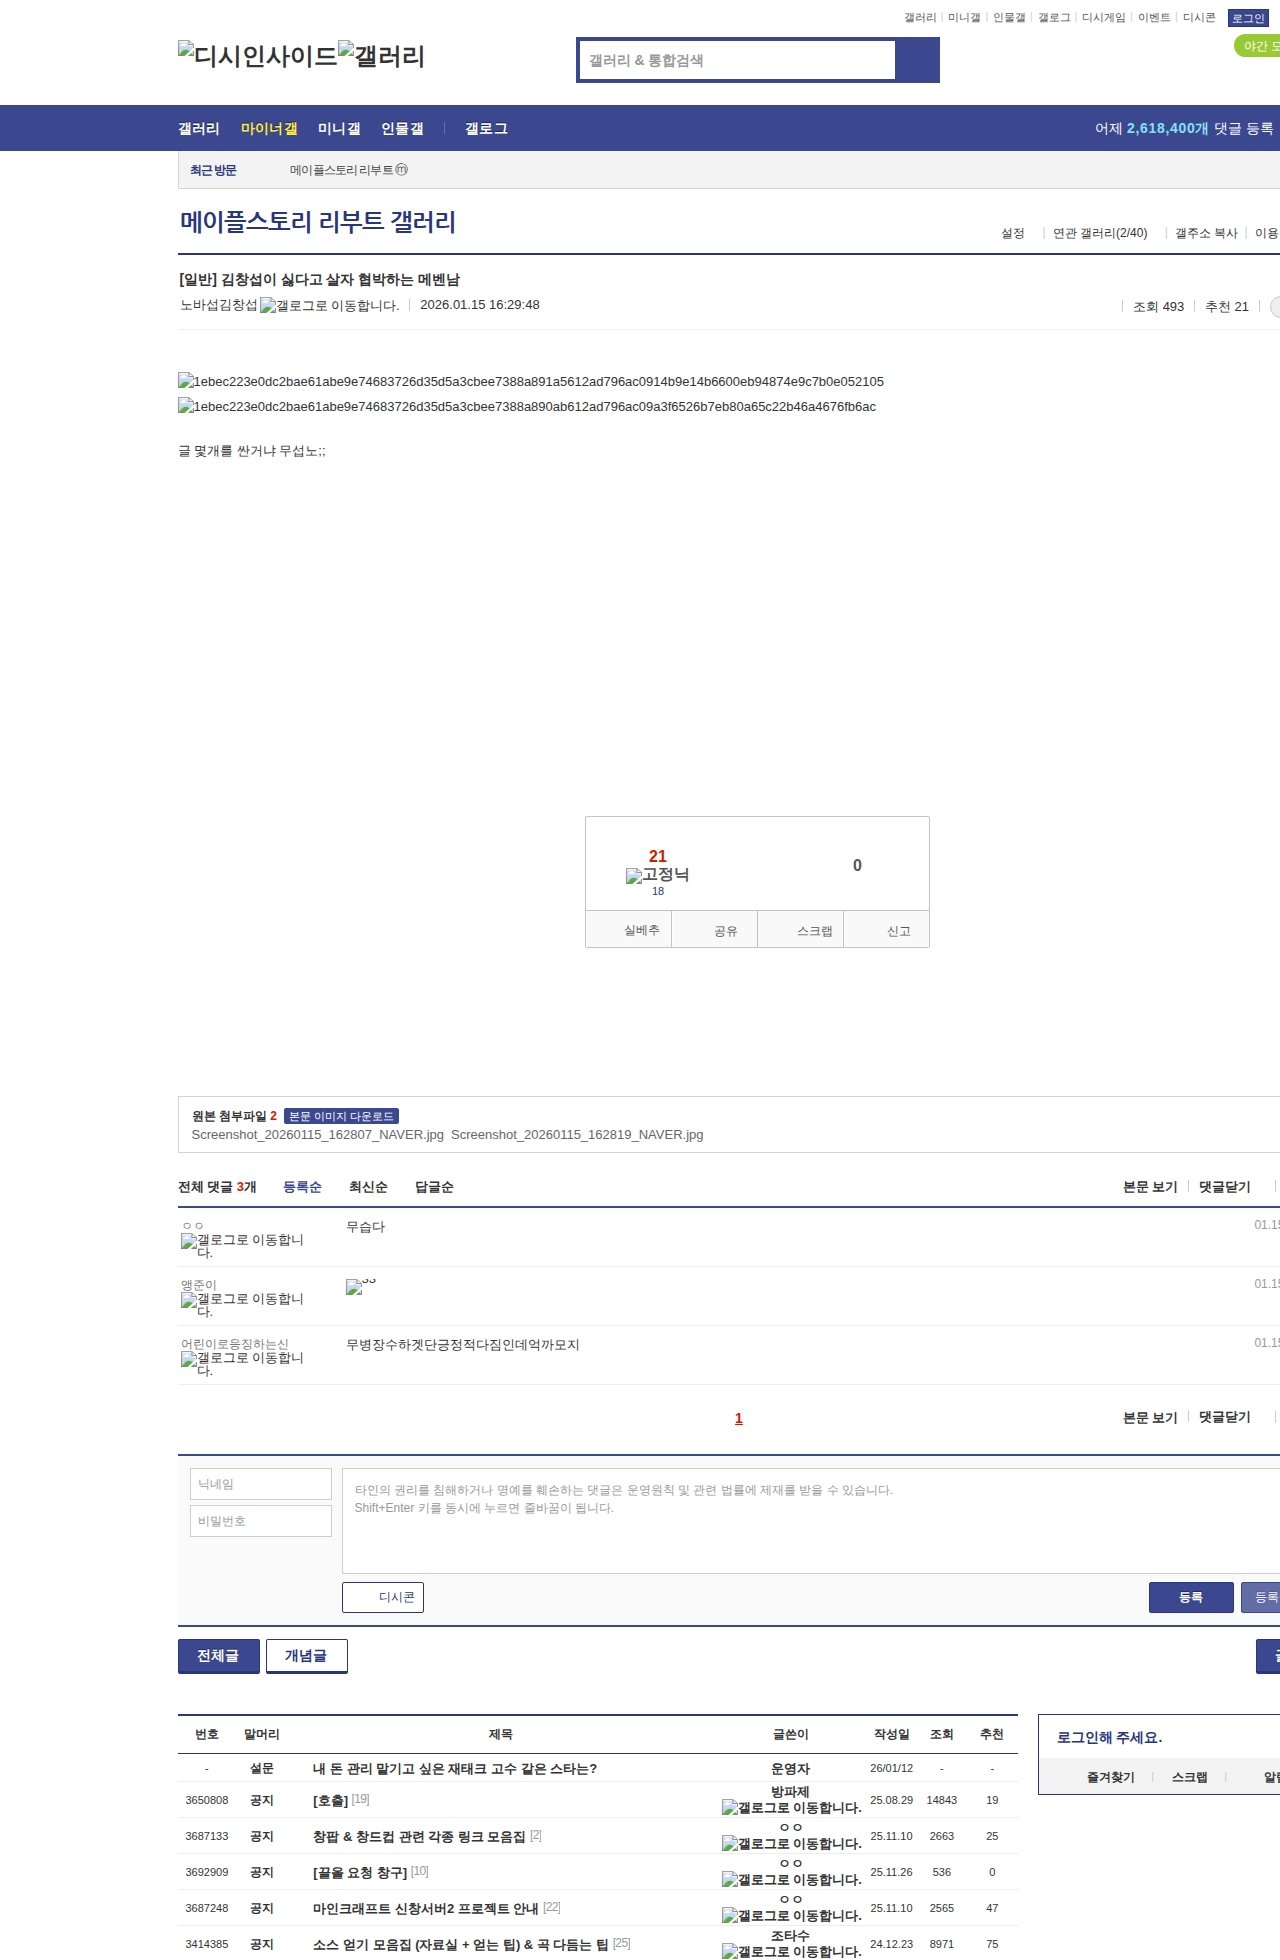Click comment text 무병장수하겟단긍정적다짐인데억까모지
The image size is (1280, 1960).
pos(463,1345)
